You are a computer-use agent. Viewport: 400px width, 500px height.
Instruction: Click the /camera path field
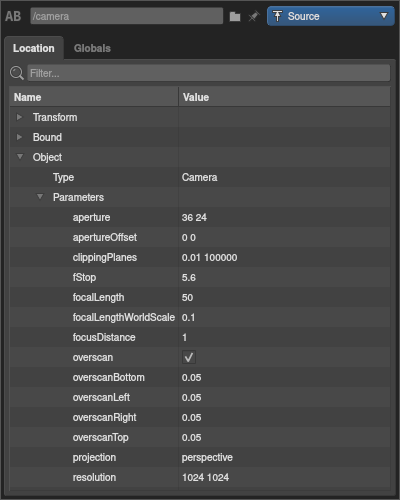click(127, 16)
